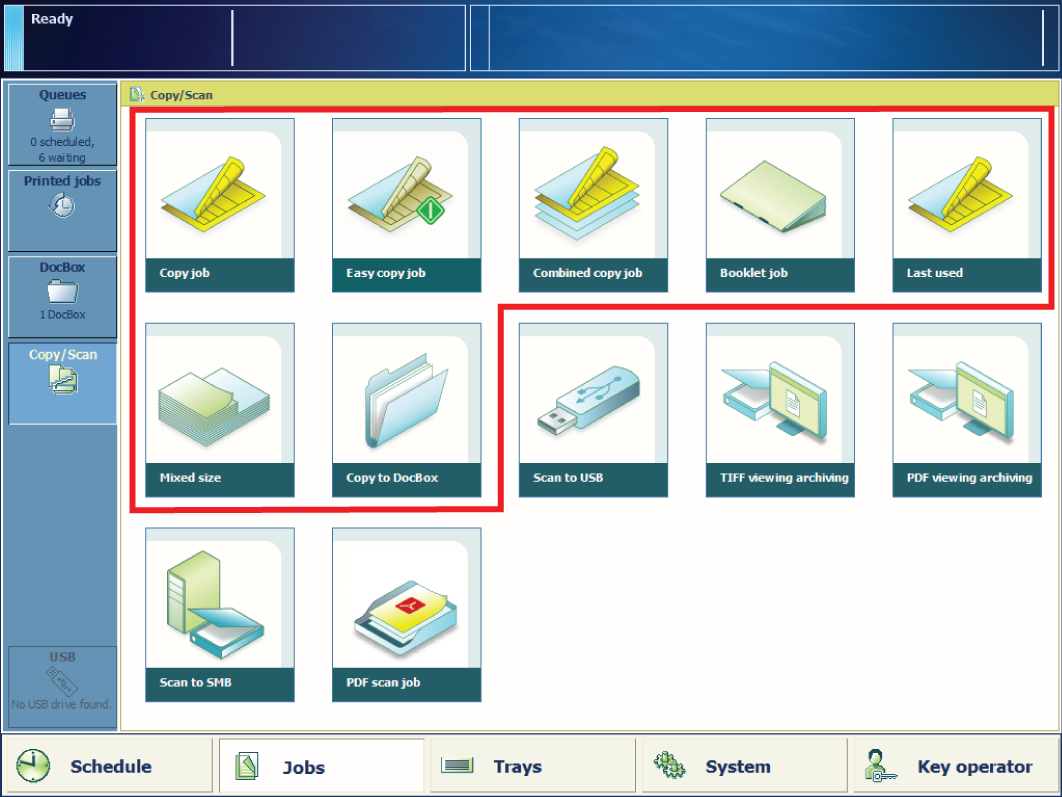Screen dimensions: 1062x797
Task: Open the System tab
Action: click(x=744, y=766)
